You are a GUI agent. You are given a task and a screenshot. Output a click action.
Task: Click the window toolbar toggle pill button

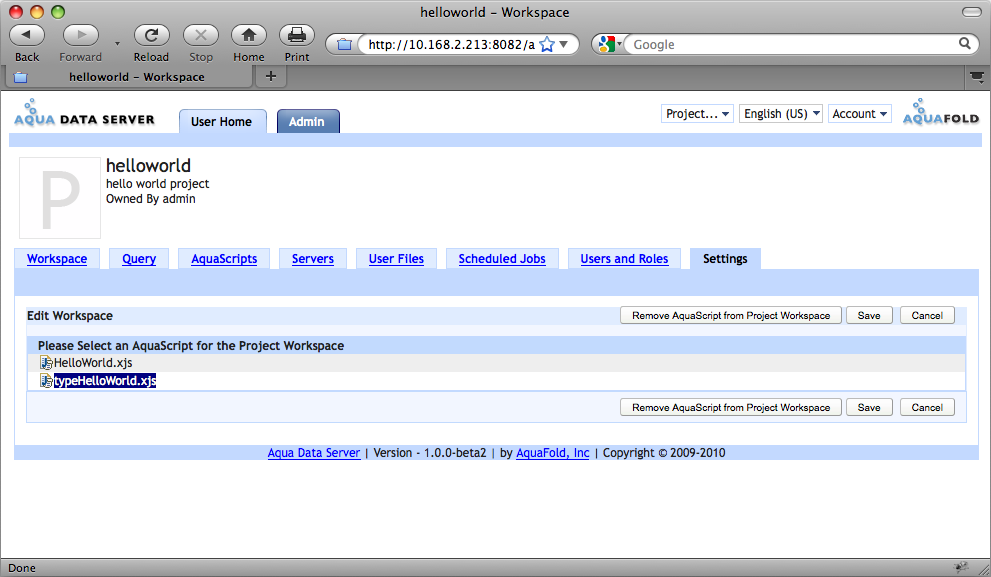click(971, 12)
